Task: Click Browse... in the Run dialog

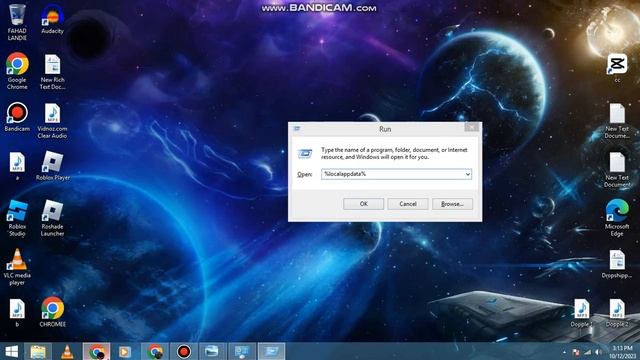Action: click(452, 204)
